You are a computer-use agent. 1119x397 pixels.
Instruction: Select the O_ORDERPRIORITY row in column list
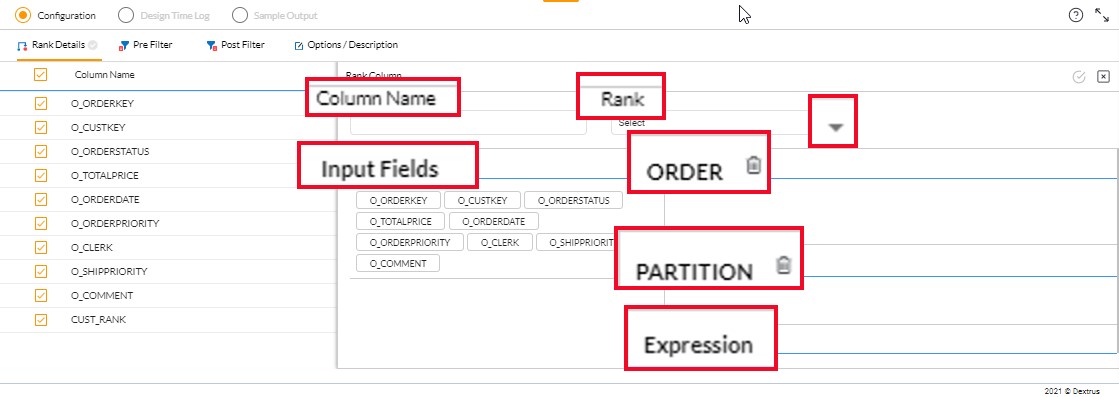point(168,223)
